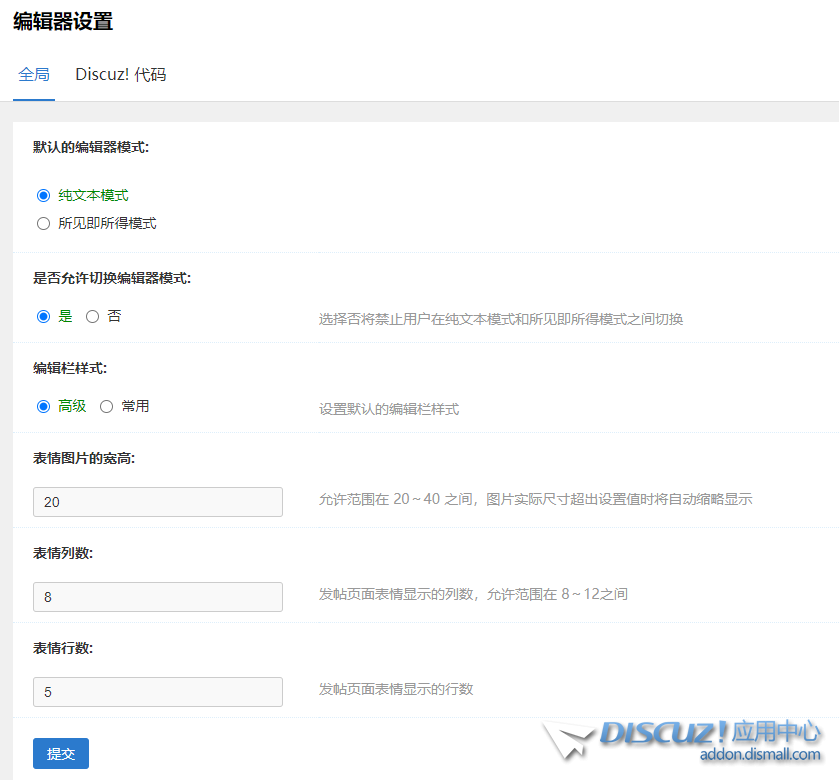Select the 所见即所得模式 editor mode
Viewport: 839px width, 780px height.
(x=43, y=223)
